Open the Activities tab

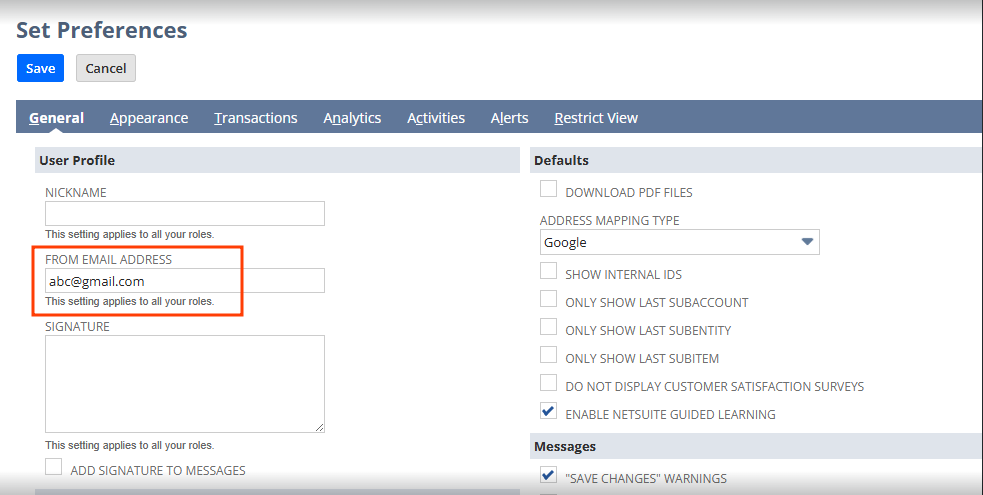435,118
